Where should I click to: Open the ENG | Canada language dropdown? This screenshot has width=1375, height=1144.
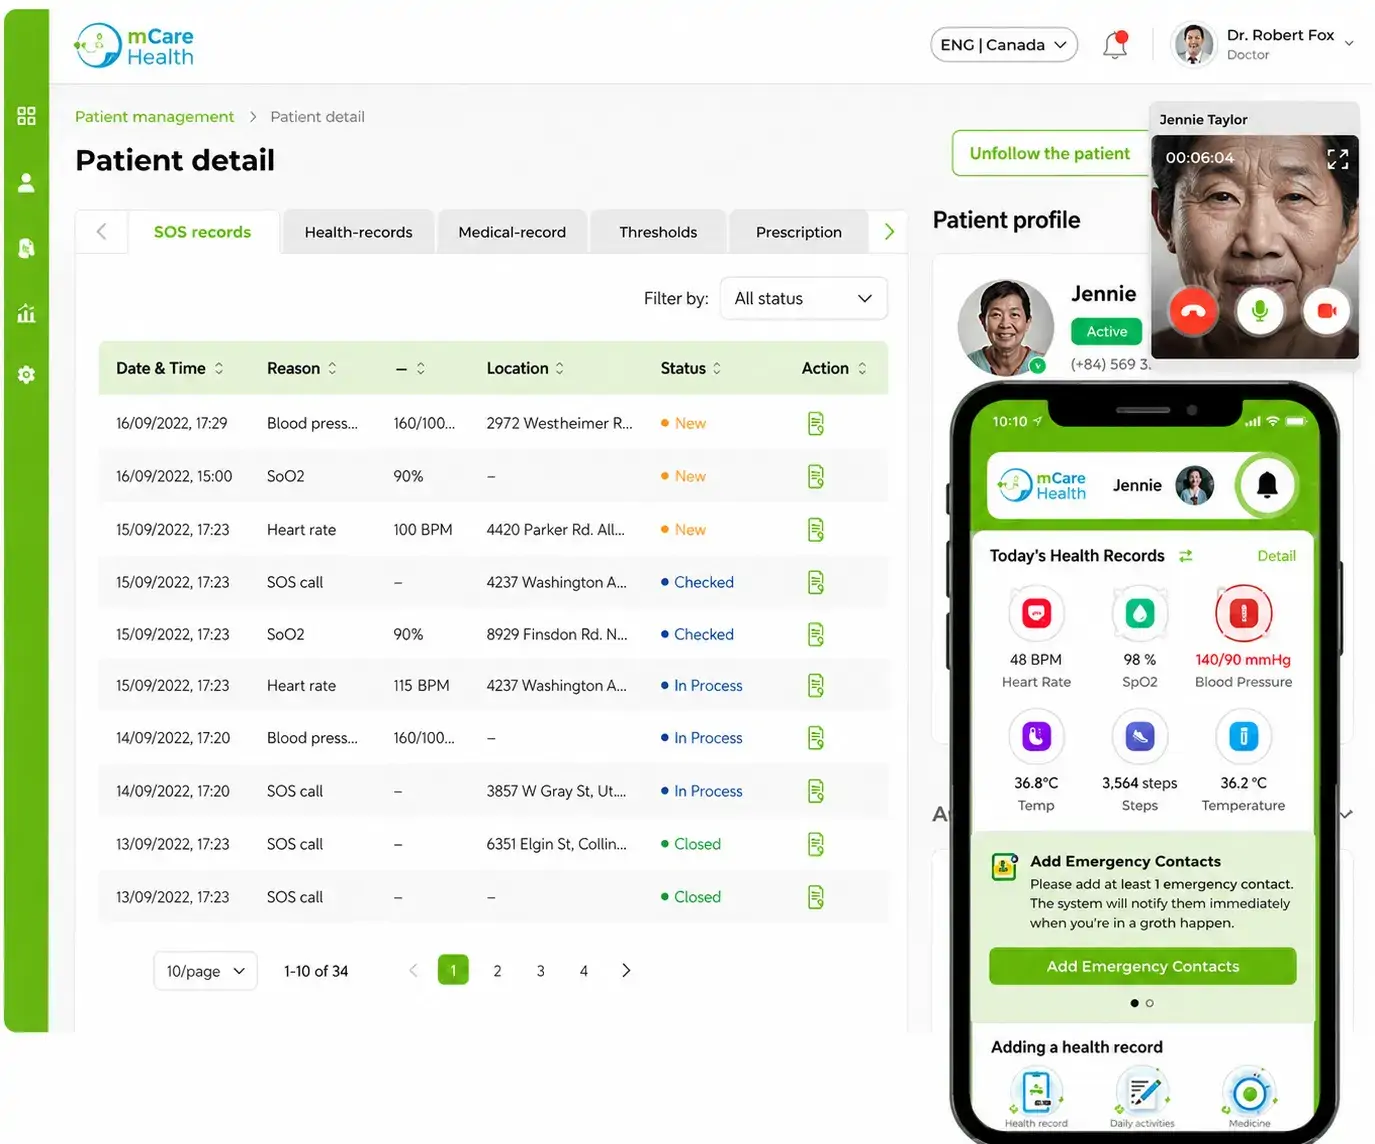1004,45
